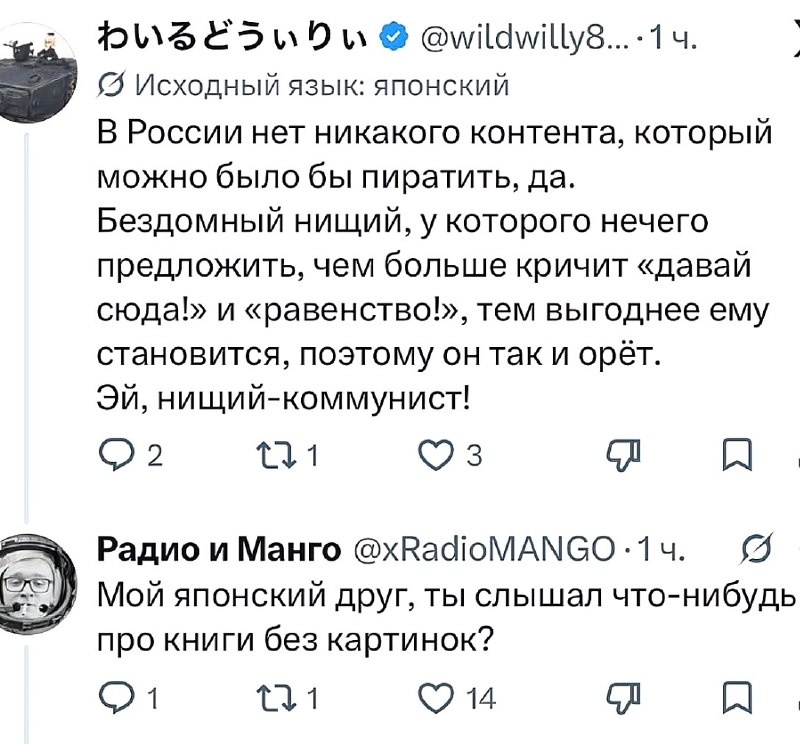This screenshot has height=744, width=800.
Task: Open the first tweet's 1 ч. timestamp
Action: [x=672, y=38]
